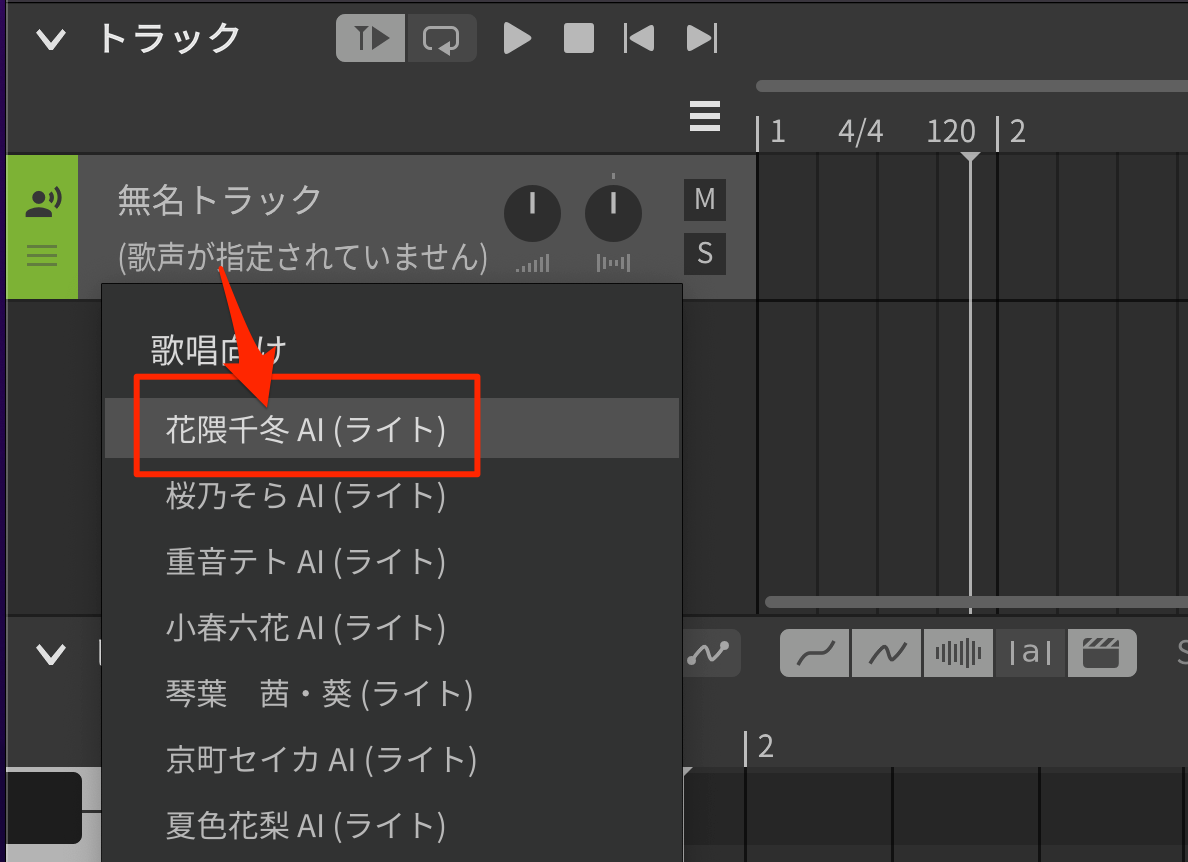Image resolution: width=1188 pixels, height=862 pixels.
Task: Select 琴葉 茜・葵 (ライト) voice
Action: point(392,693)
